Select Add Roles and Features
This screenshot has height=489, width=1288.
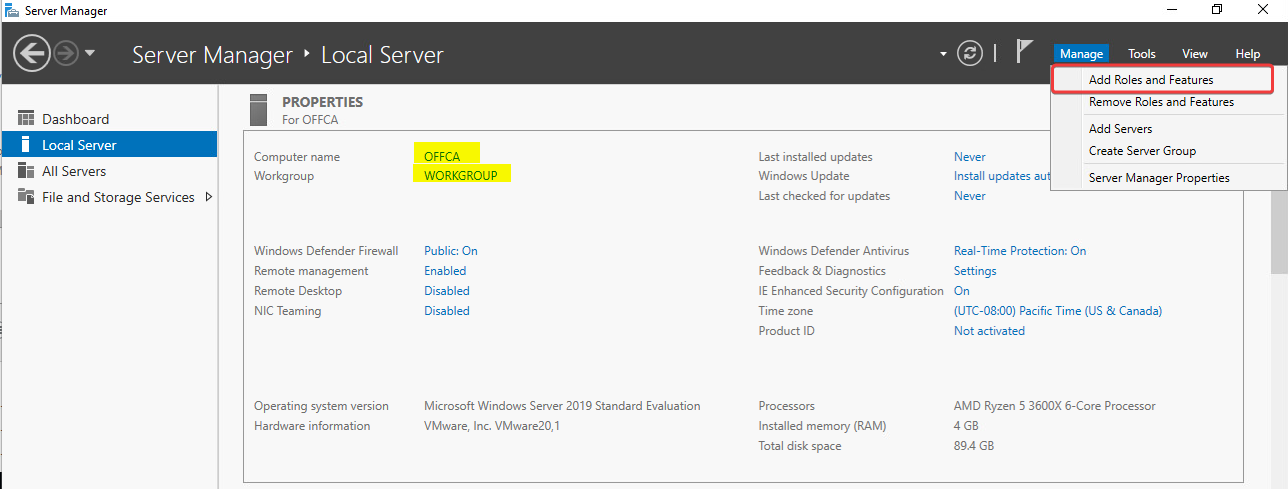(1150, 79)
